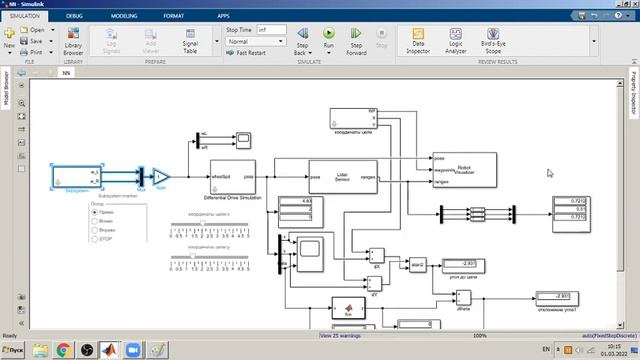Viewport: 640px width, 360px height.
Task: Click the View 25 warnings link
Action: coord(340,336)
